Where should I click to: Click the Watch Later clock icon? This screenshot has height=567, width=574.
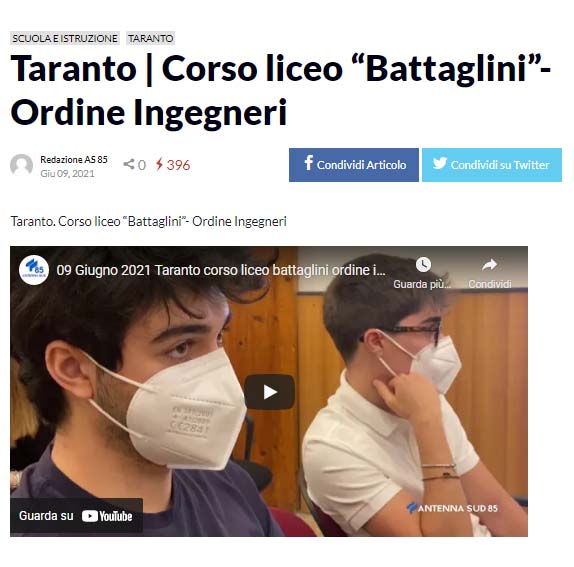tap(423, 264)
